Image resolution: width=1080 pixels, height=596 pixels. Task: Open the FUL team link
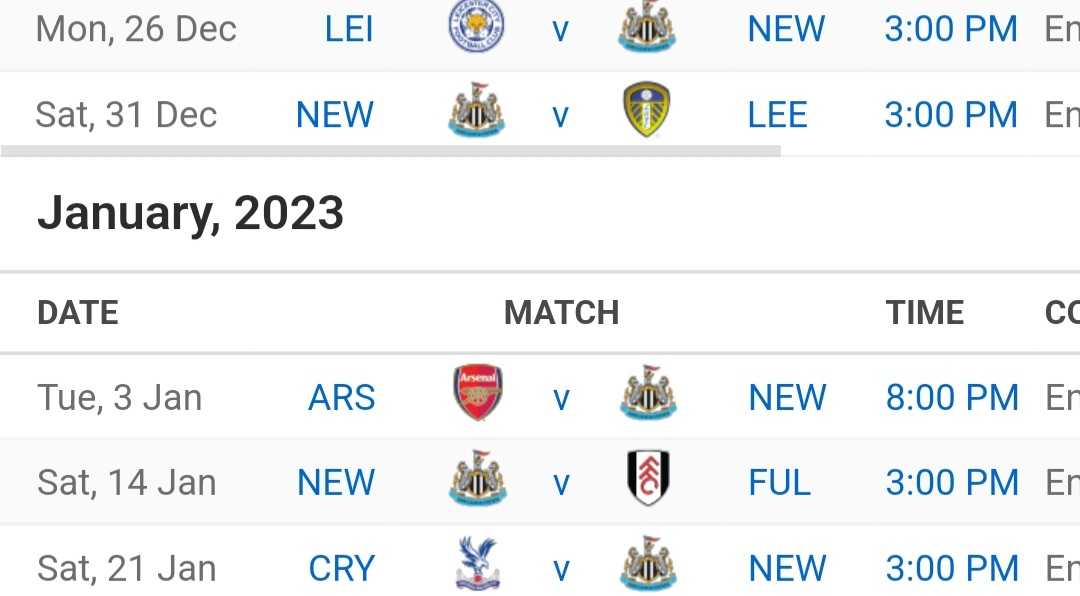click(779, 482)
